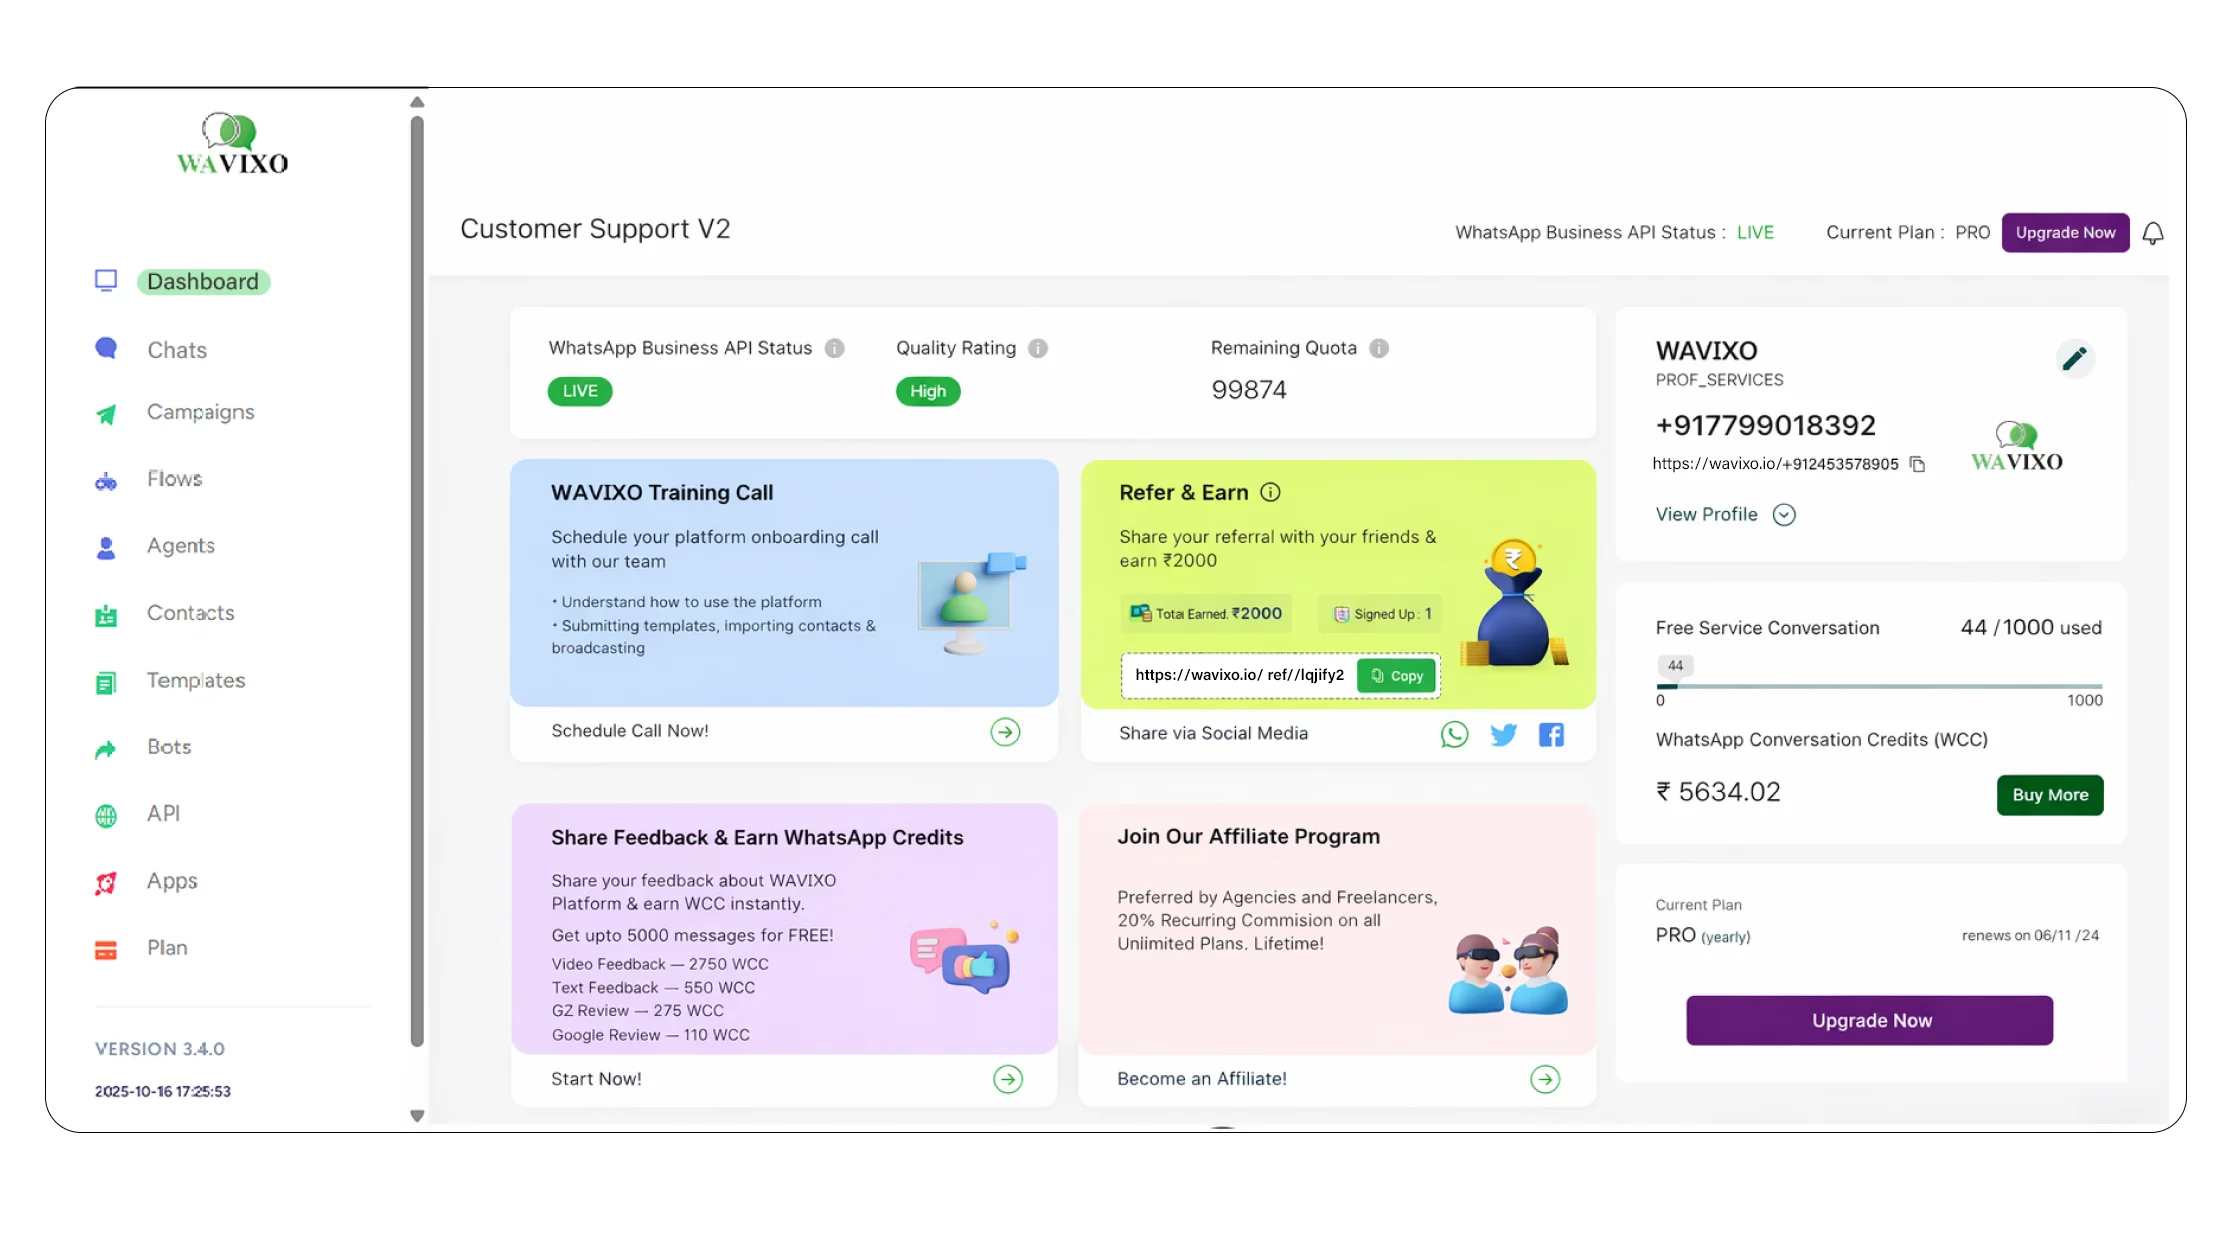Share referral via WhatsApp icon
This screenshot has width=2240, height=1260.
1454,735
